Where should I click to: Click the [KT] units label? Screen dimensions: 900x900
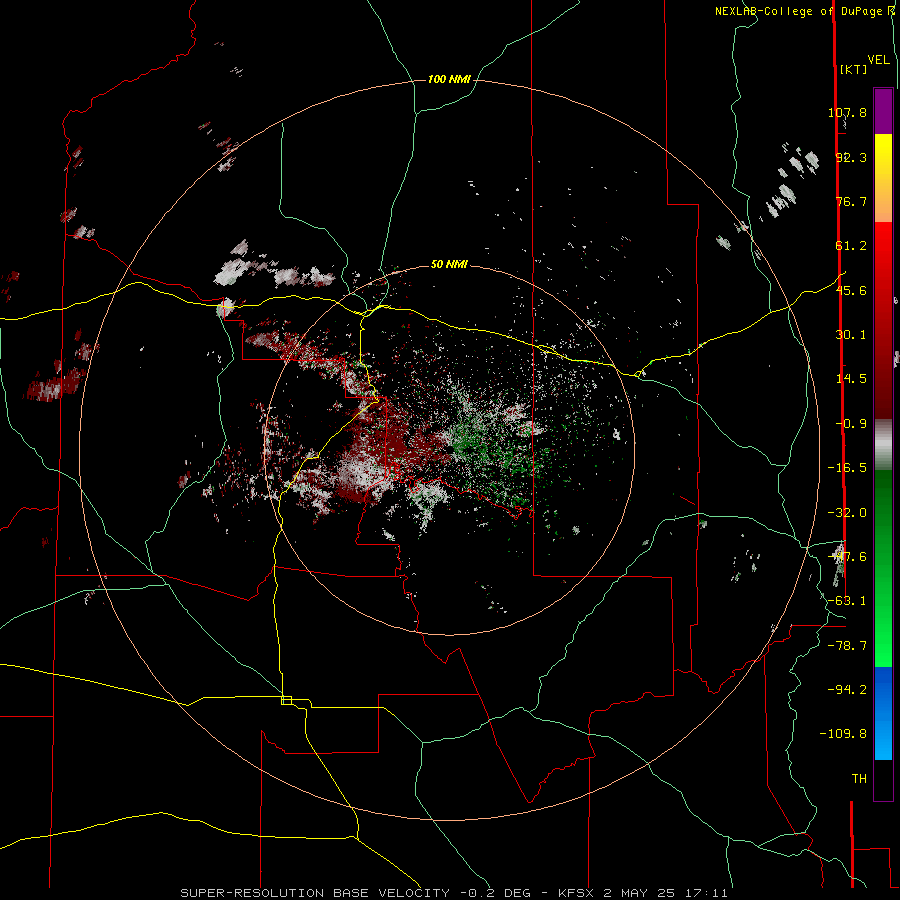click(x=854, y=69)
